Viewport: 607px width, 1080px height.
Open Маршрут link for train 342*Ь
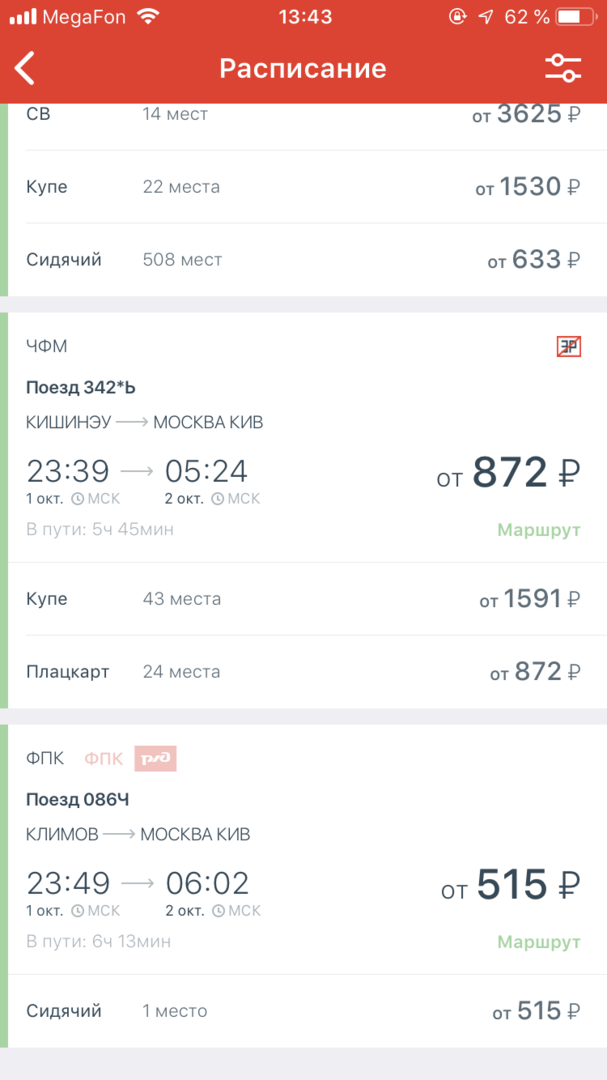538,530
